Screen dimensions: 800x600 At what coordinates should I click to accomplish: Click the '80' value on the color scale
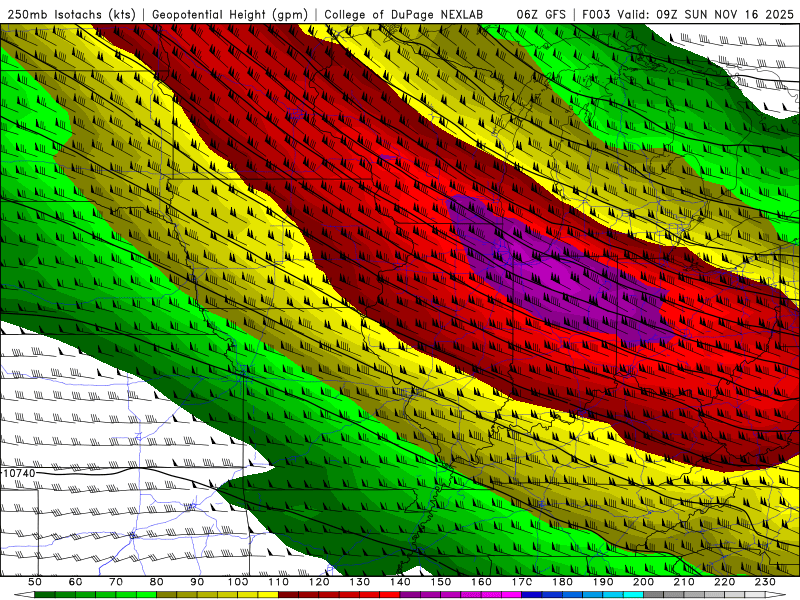tap(157, 582)
